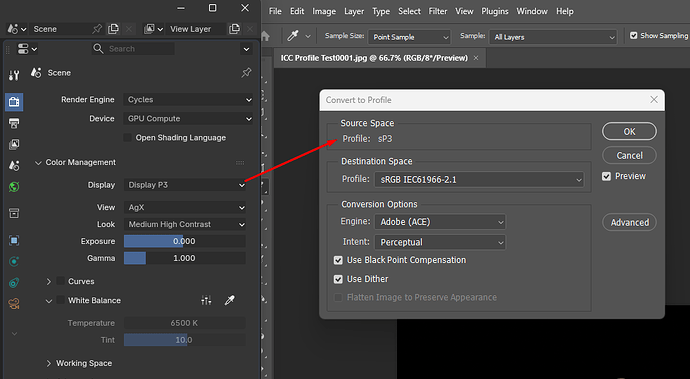Toggle the Preview checkbox in Convert to Profile

tap(606, 177)
